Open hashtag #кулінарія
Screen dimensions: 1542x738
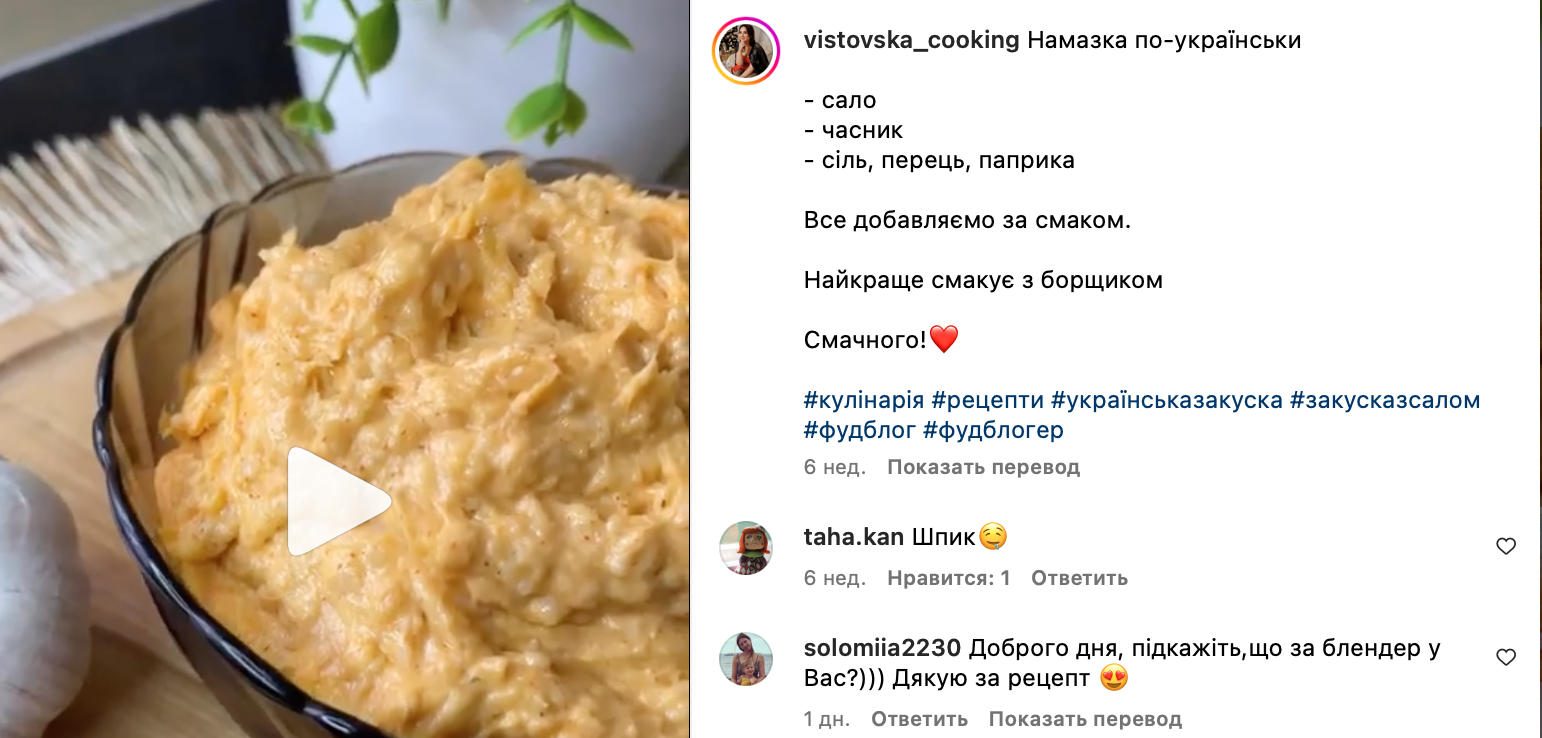pyautogui.click(x=864, y=400)
